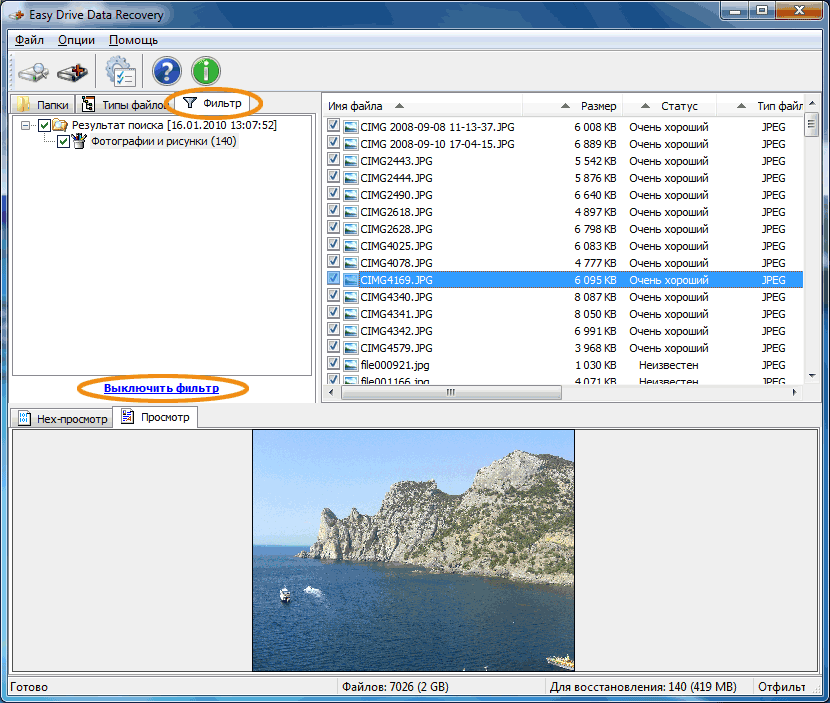The height and width of the screenshot is (703, 830).
Task: Collapse the Результат поиска tree node
Action: [25, 125]
